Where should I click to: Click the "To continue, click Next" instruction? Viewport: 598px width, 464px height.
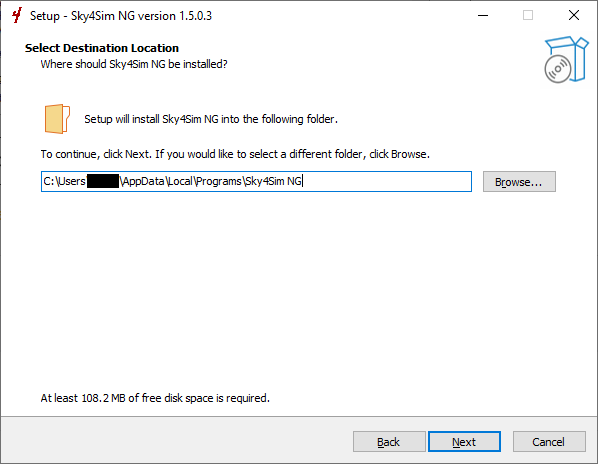[235, 154]
